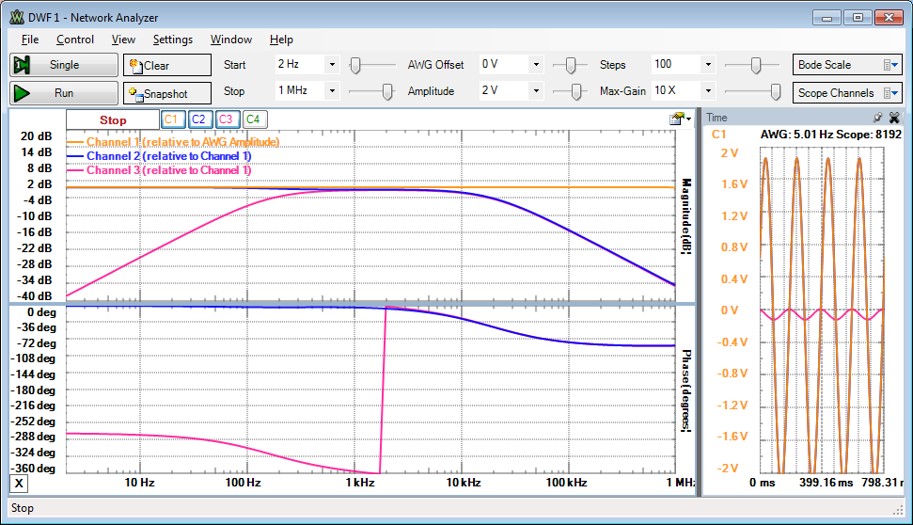Toggle channel C1 trace
This screenshot has width=913, height=525.
coord(171,120)
